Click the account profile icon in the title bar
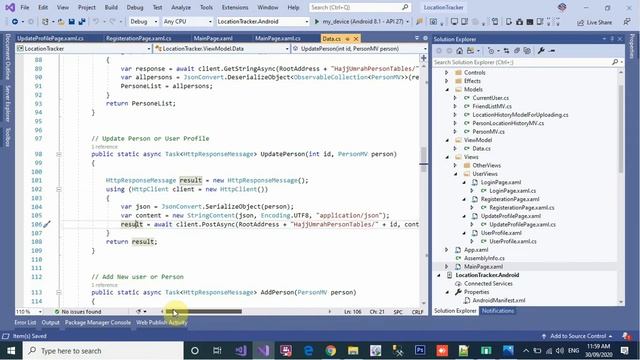The image size is (640, 360). coord(562,7)
